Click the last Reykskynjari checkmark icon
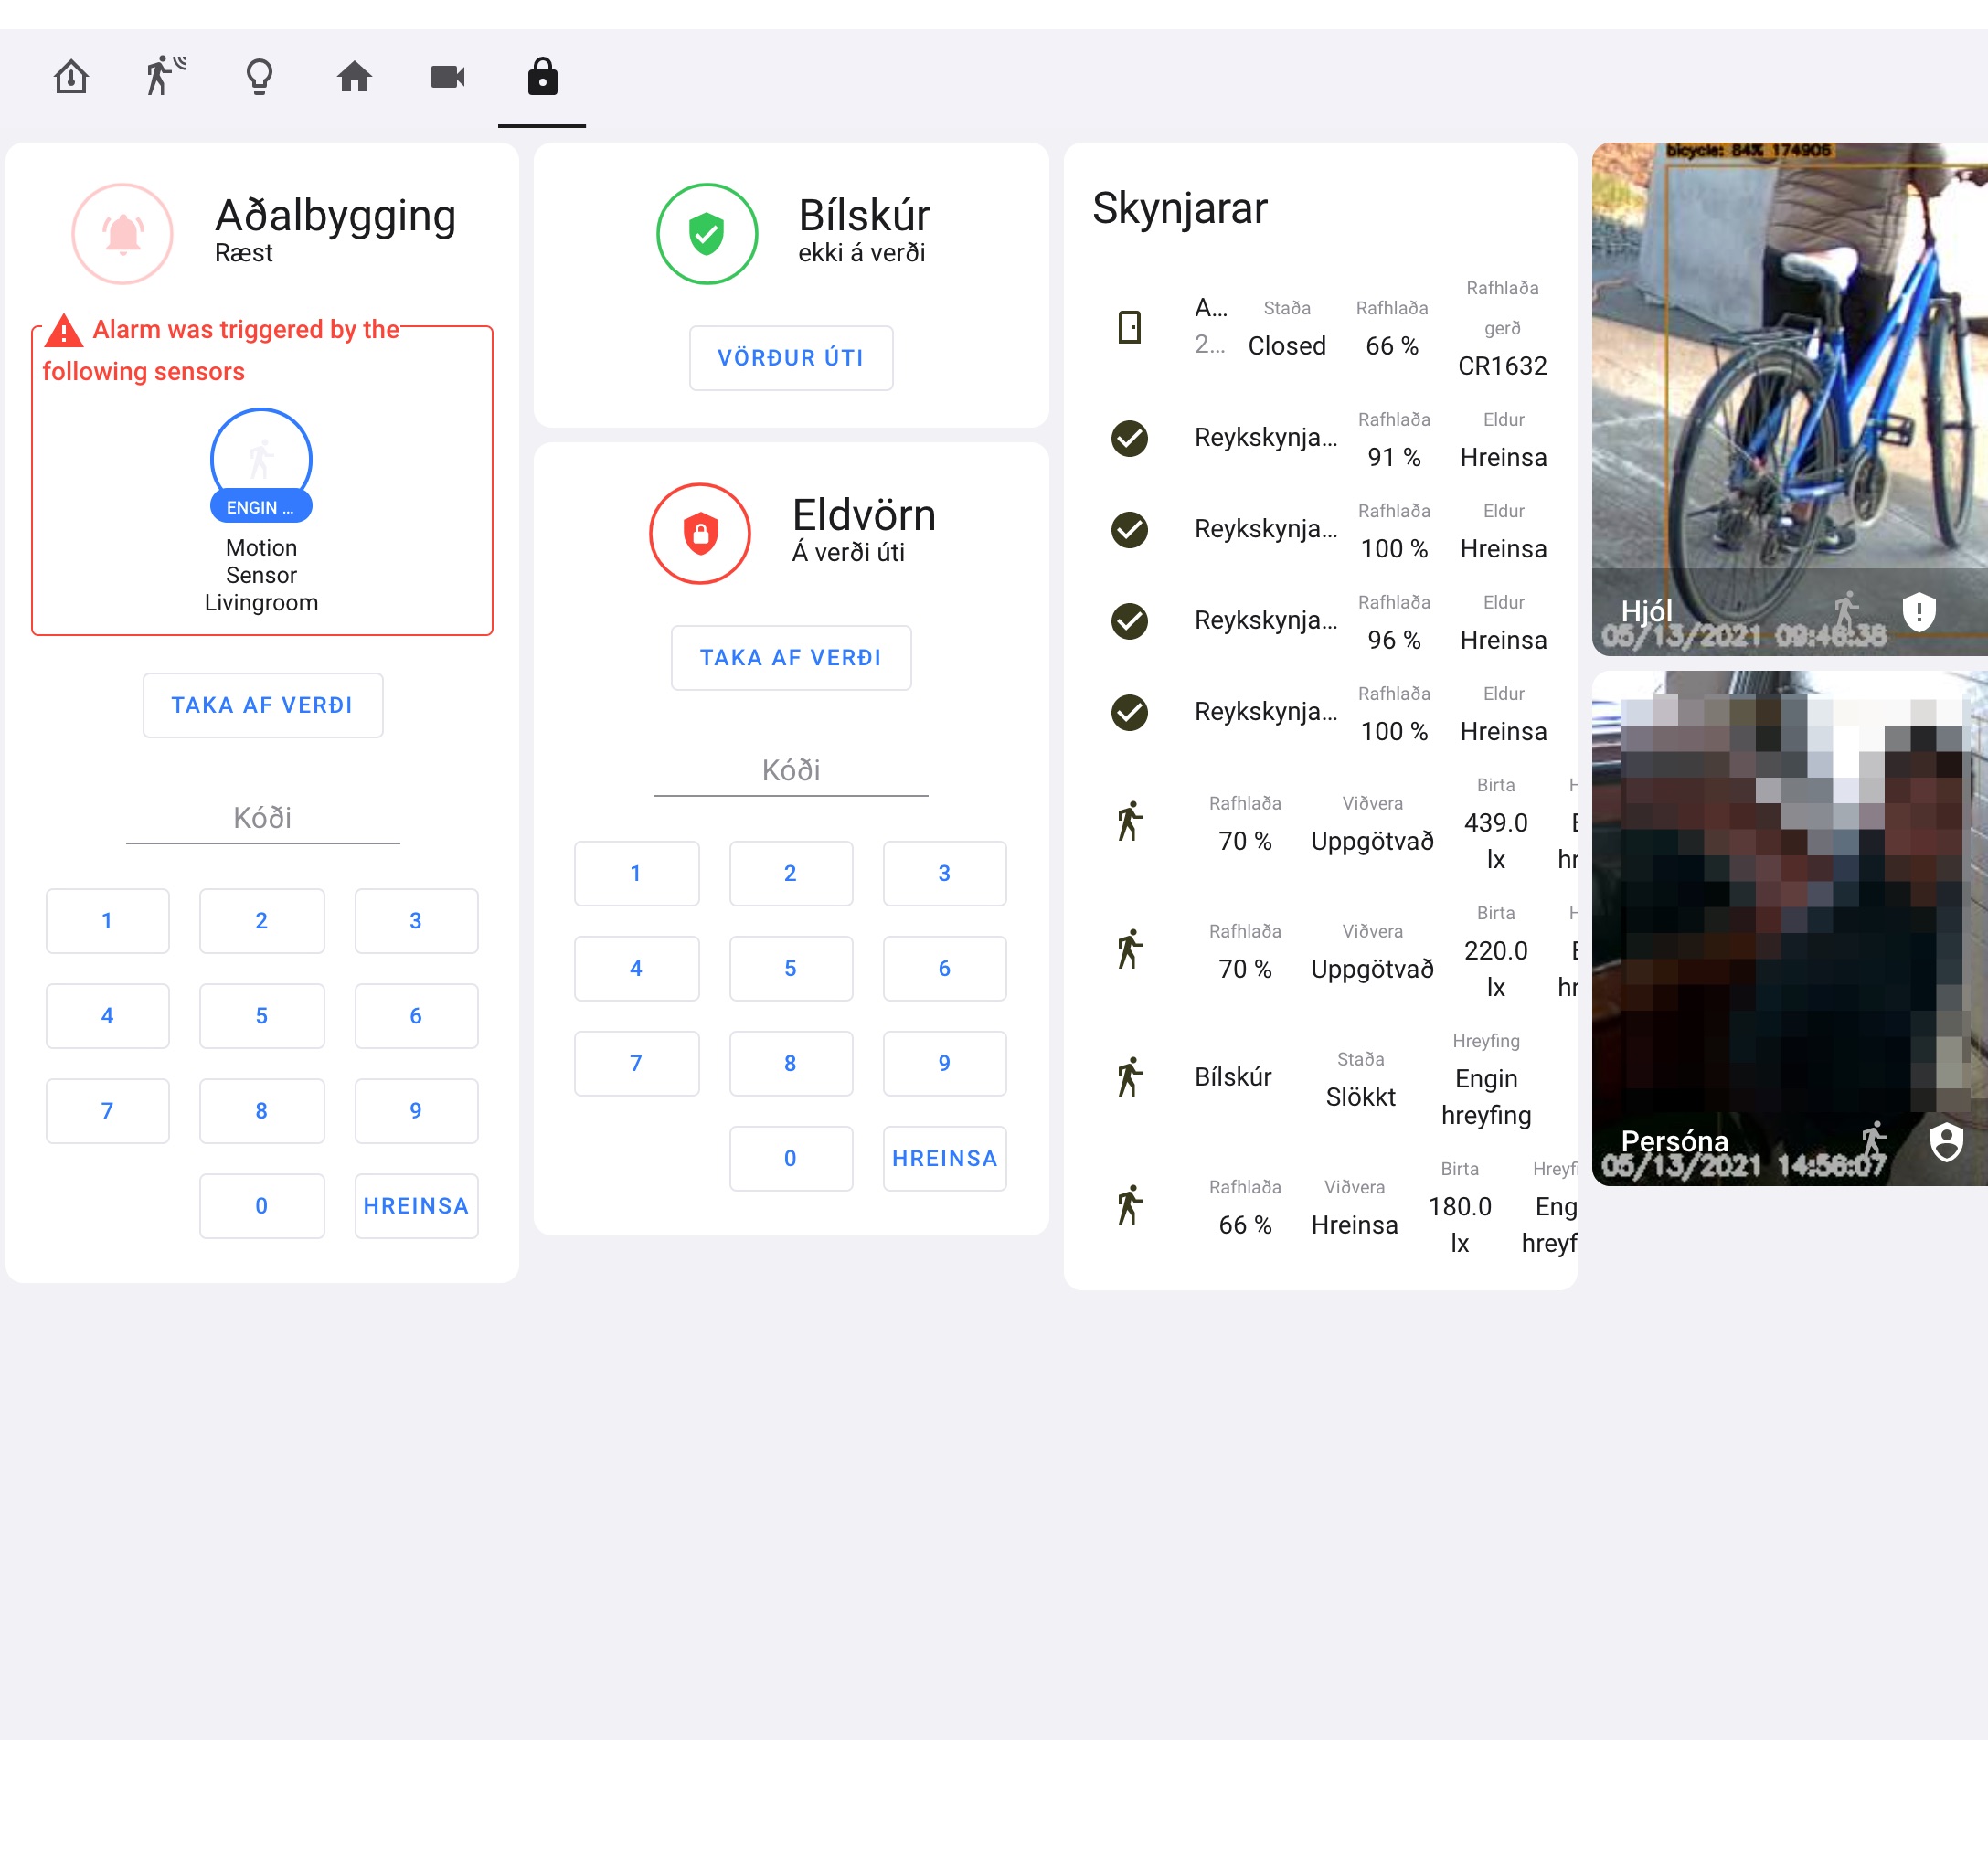The image size is (1988, 1866). tap(1129, 712)
